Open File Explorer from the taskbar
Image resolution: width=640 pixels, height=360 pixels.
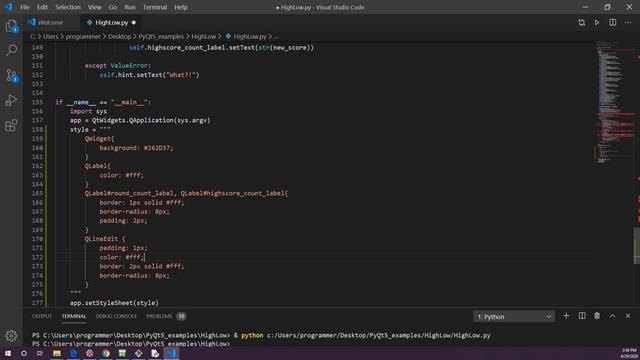57,353
